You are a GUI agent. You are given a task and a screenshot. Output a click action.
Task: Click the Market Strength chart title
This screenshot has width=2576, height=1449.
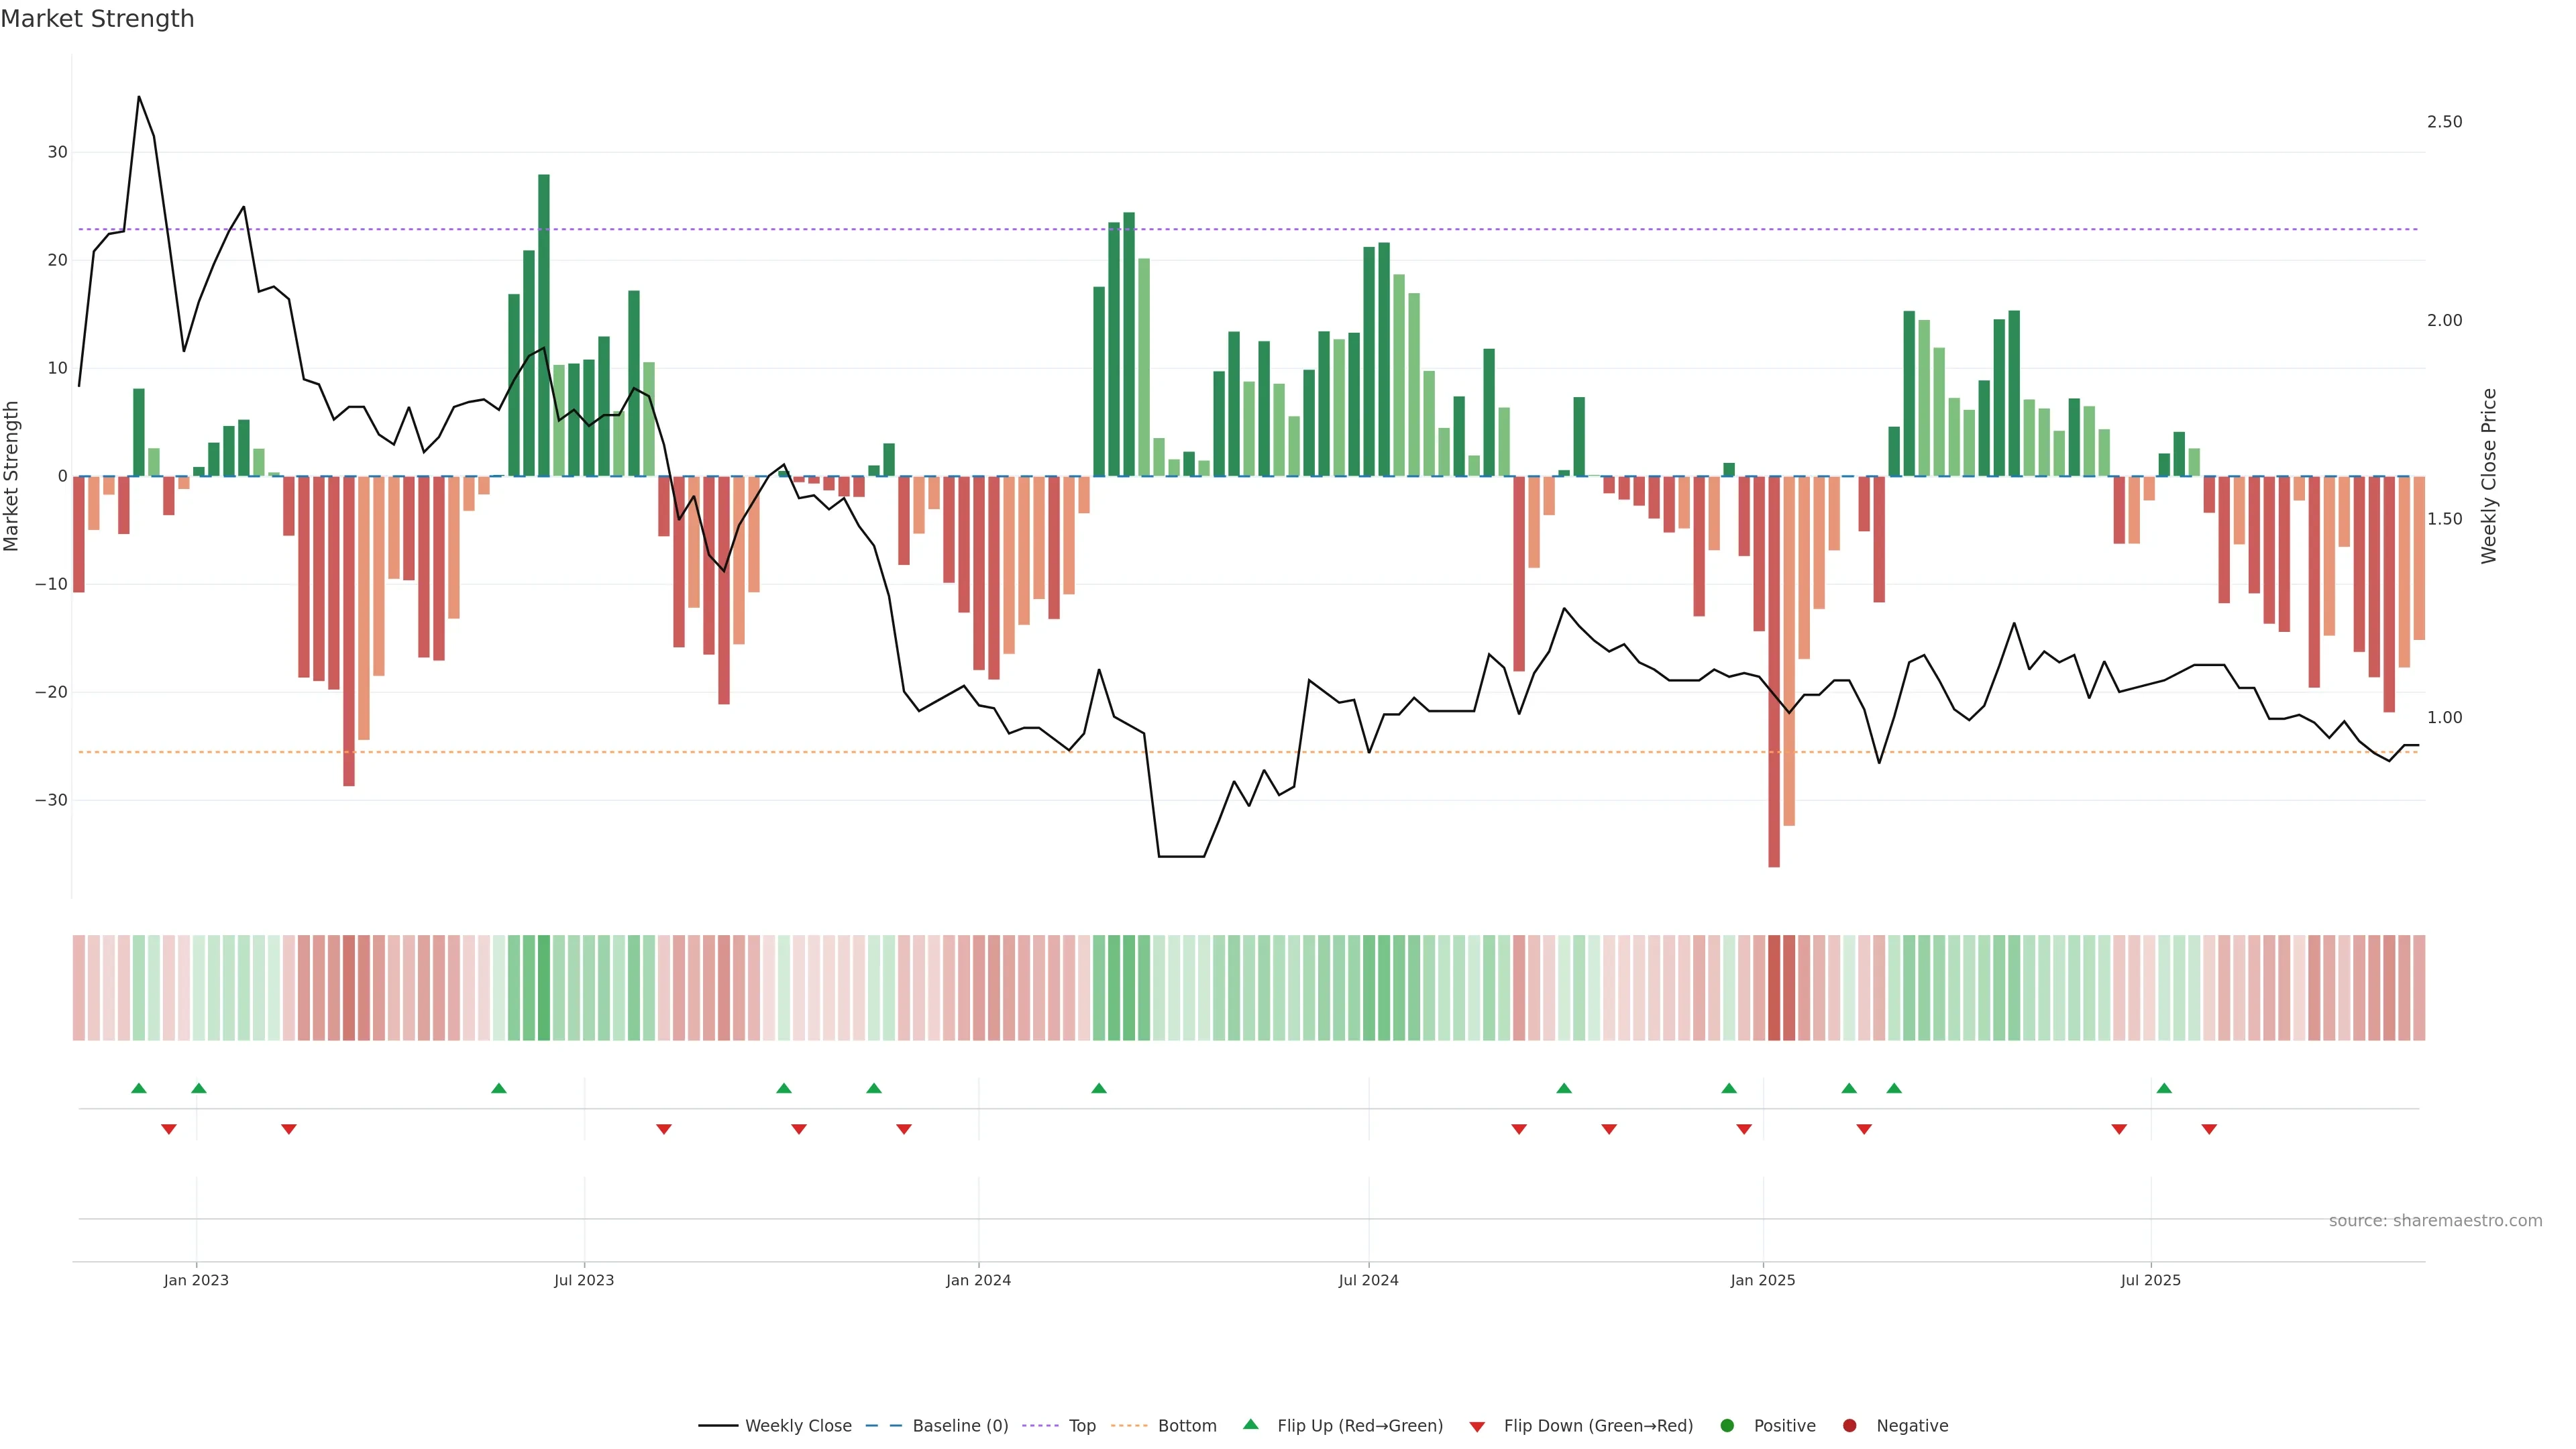(97, 19)
